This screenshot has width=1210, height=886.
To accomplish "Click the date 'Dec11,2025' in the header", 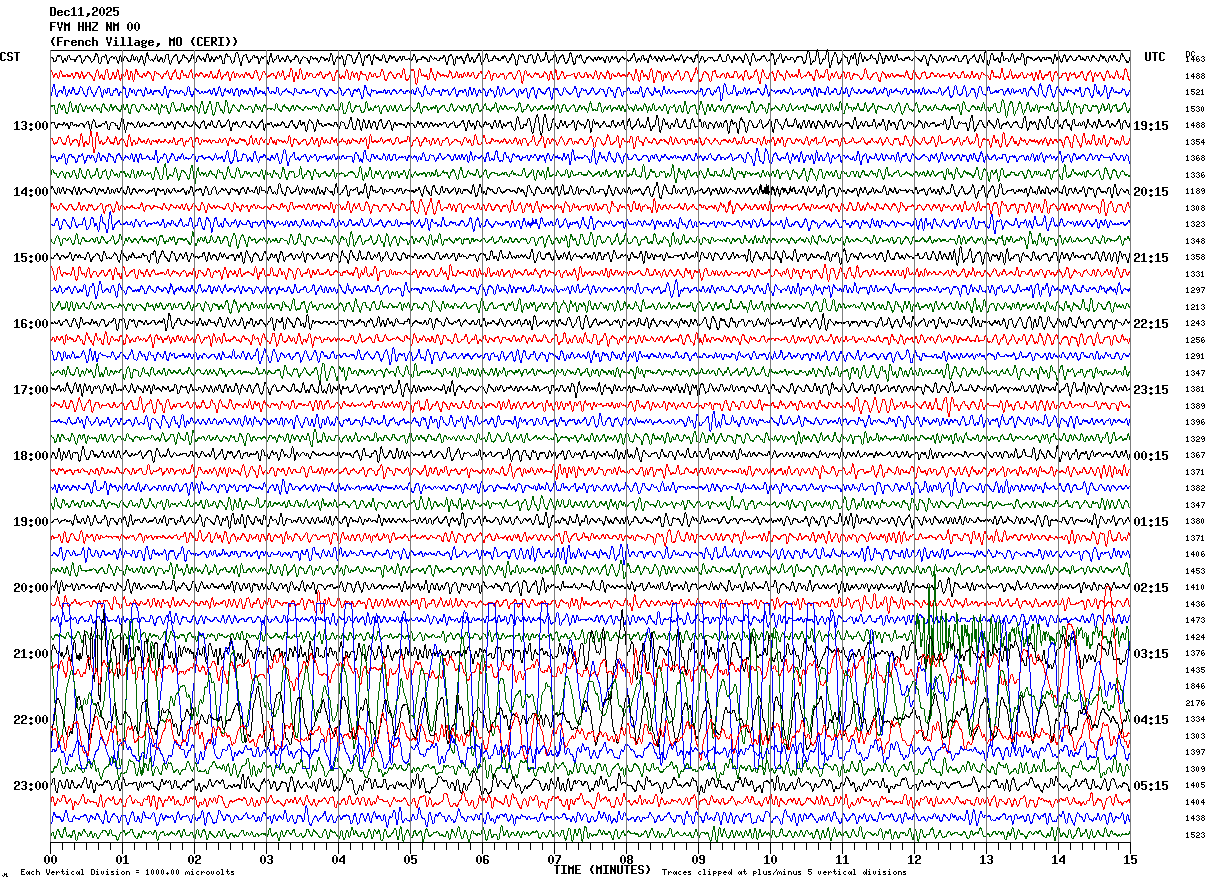I will 84,12.
